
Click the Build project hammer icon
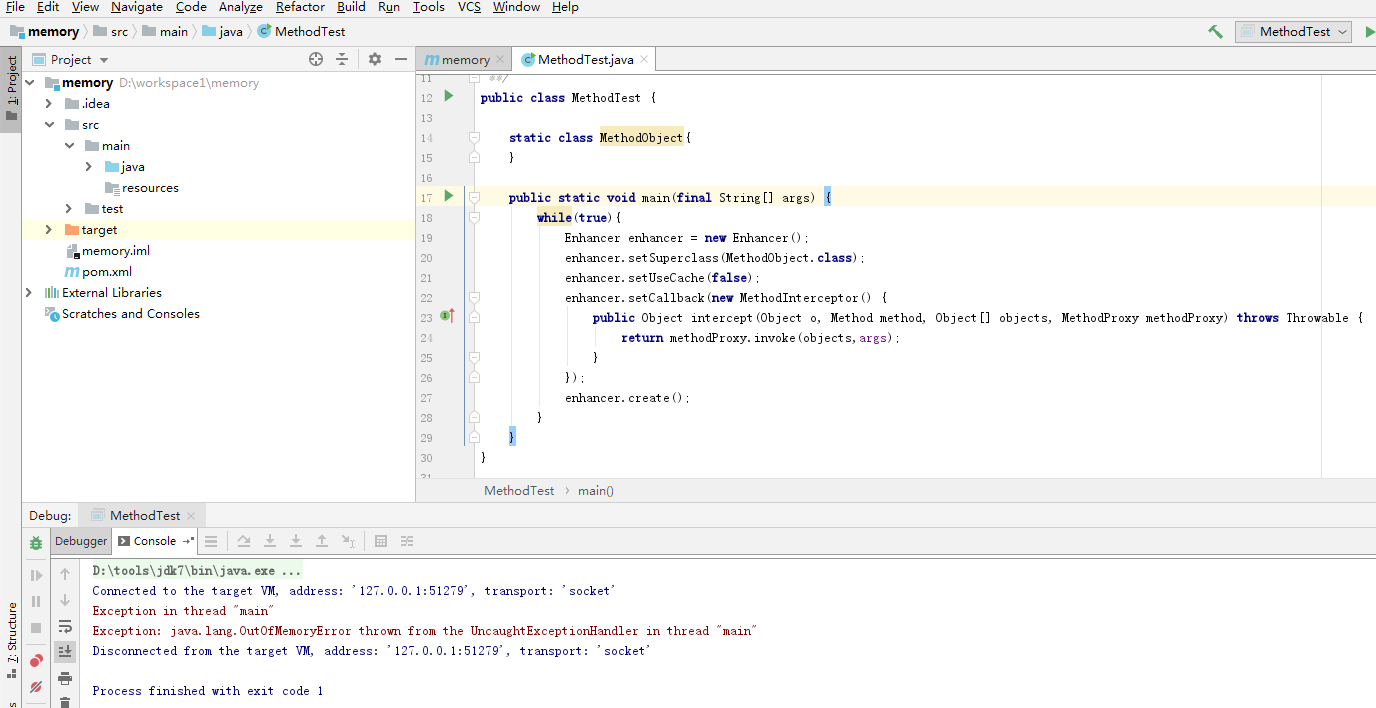click(1215, 32)
